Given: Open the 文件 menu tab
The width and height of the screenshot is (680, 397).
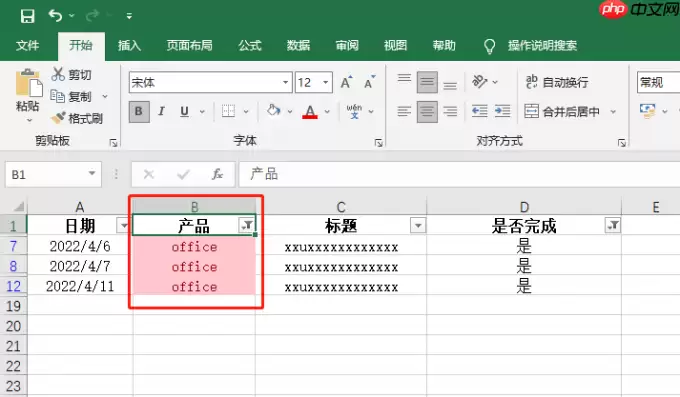Looking at the screenshot, I should (27, 45).
